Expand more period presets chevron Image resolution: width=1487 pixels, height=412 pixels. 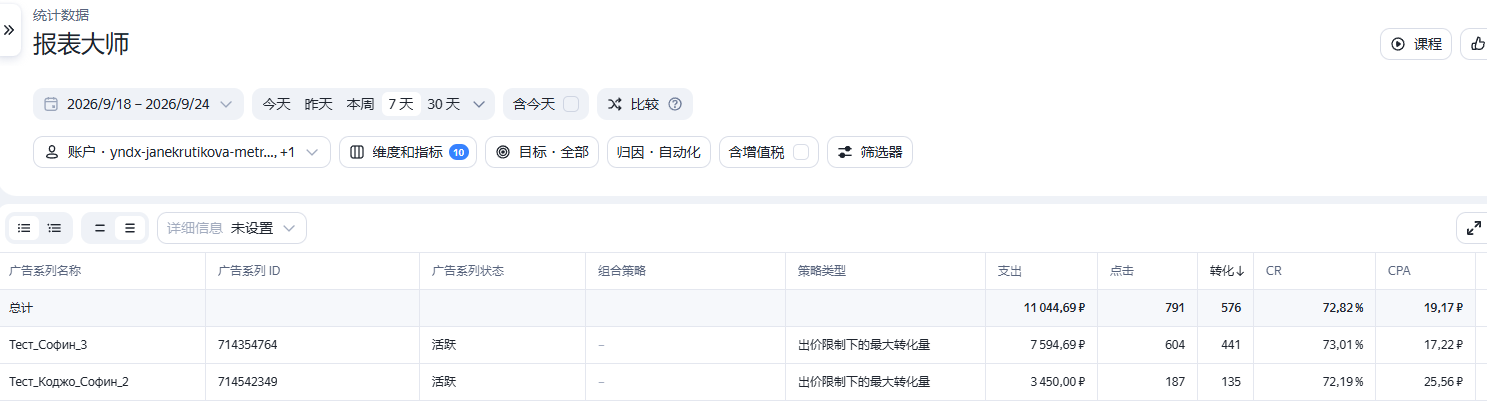479,104
